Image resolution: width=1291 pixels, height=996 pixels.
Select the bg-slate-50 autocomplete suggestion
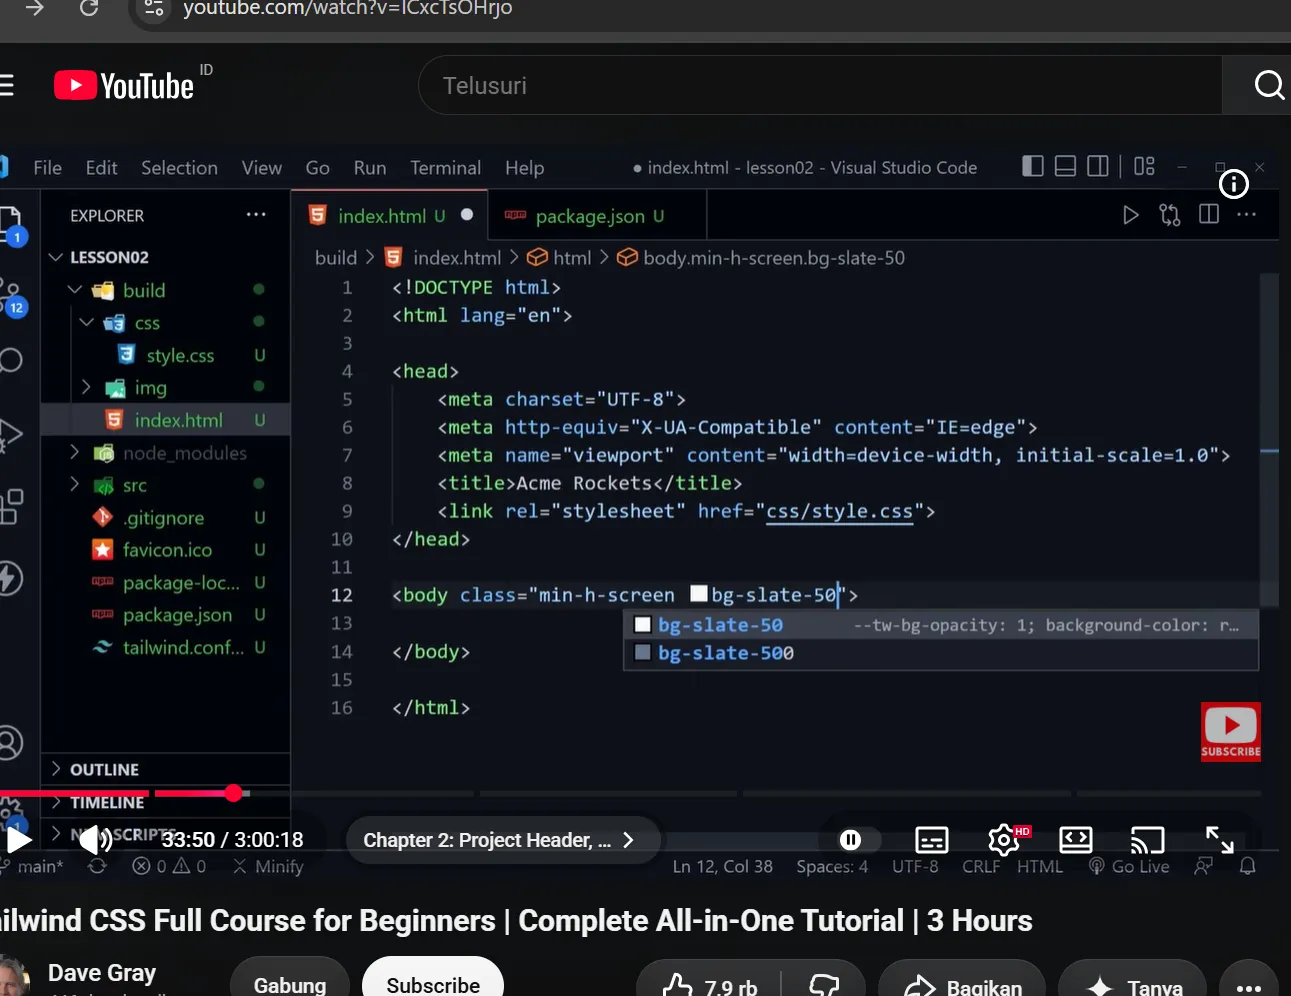tap(940, 625)
